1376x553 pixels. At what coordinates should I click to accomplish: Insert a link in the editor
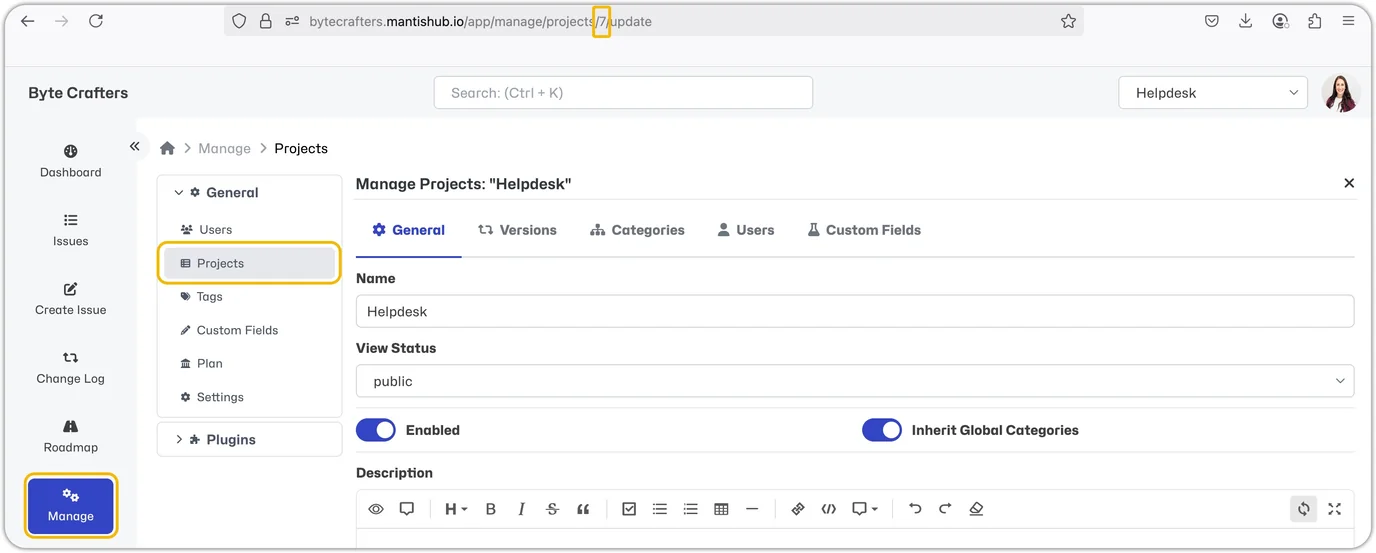798,509
